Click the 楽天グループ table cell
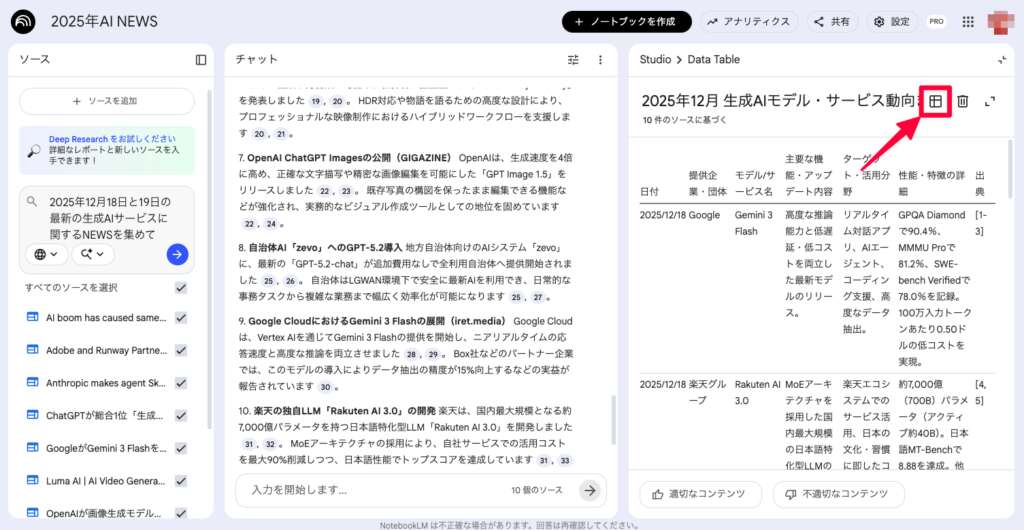The height and width of the screenshot is (530, 1024). point(707,392)
